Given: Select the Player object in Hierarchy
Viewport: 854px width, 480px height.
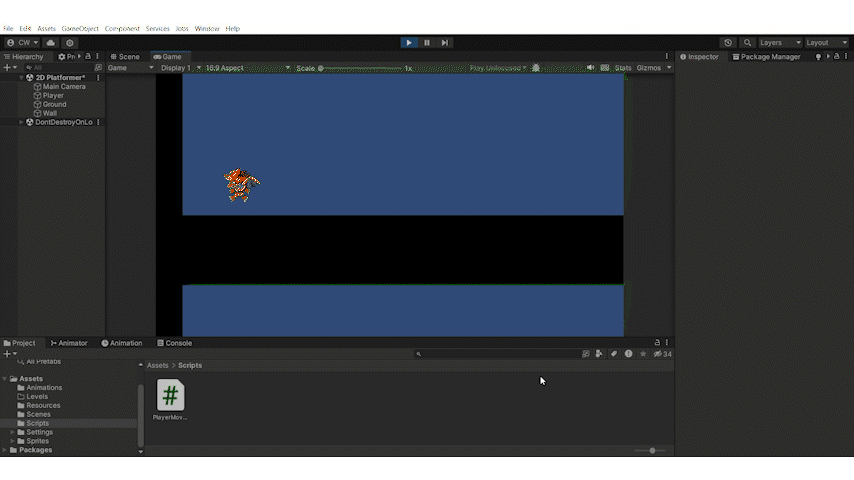Looking at the screenshot, I should tap(53, 95).
